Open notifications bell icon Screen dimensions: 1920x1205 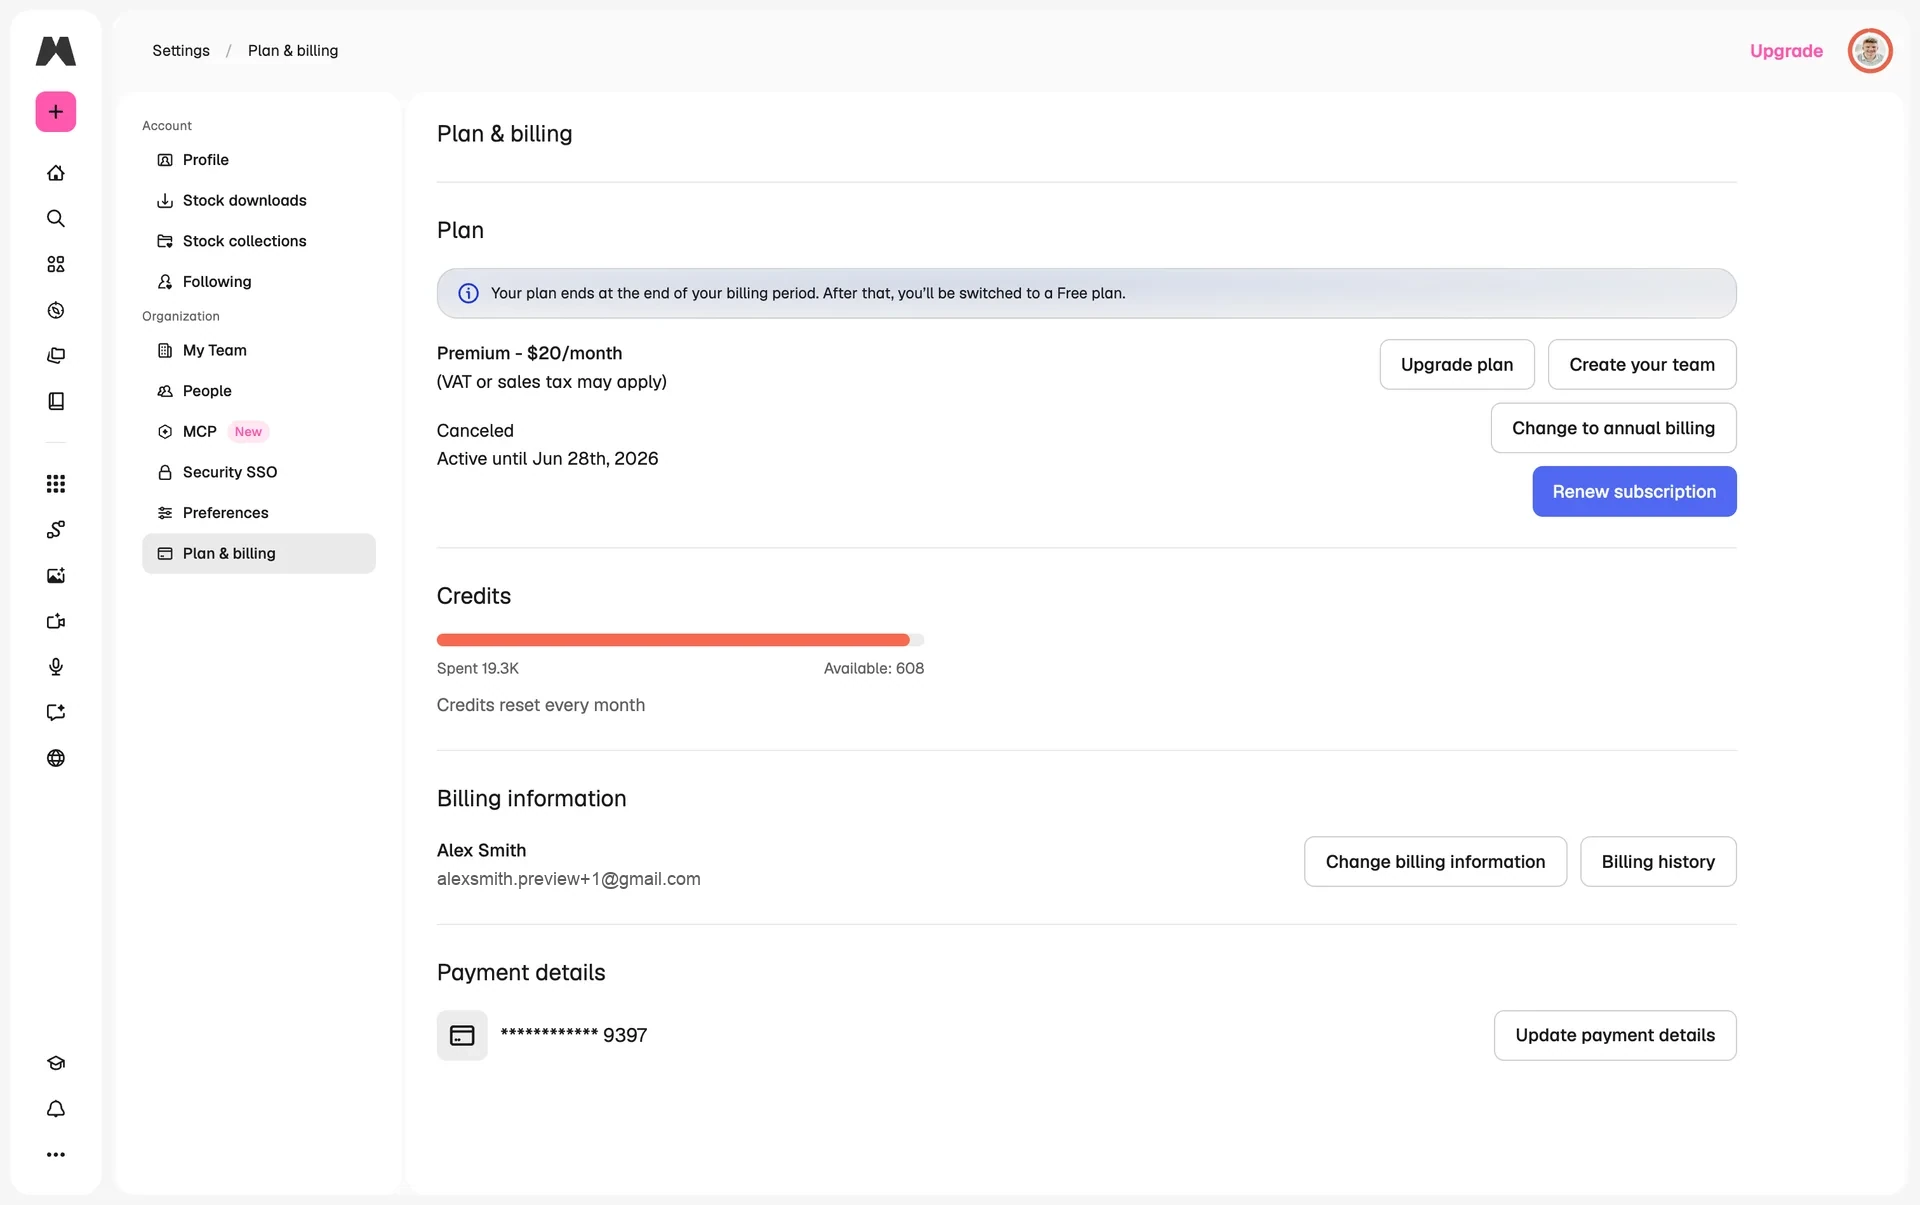[x=56, y=1109]
